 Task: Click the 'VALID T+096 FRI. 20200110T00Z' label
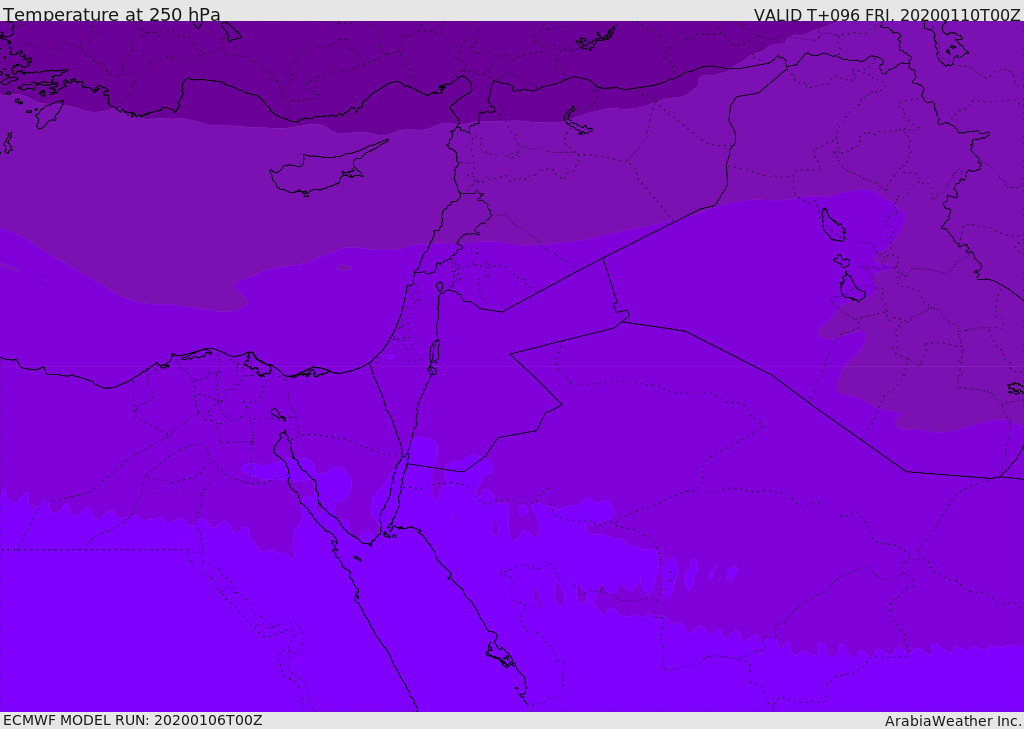coord(887,15)
